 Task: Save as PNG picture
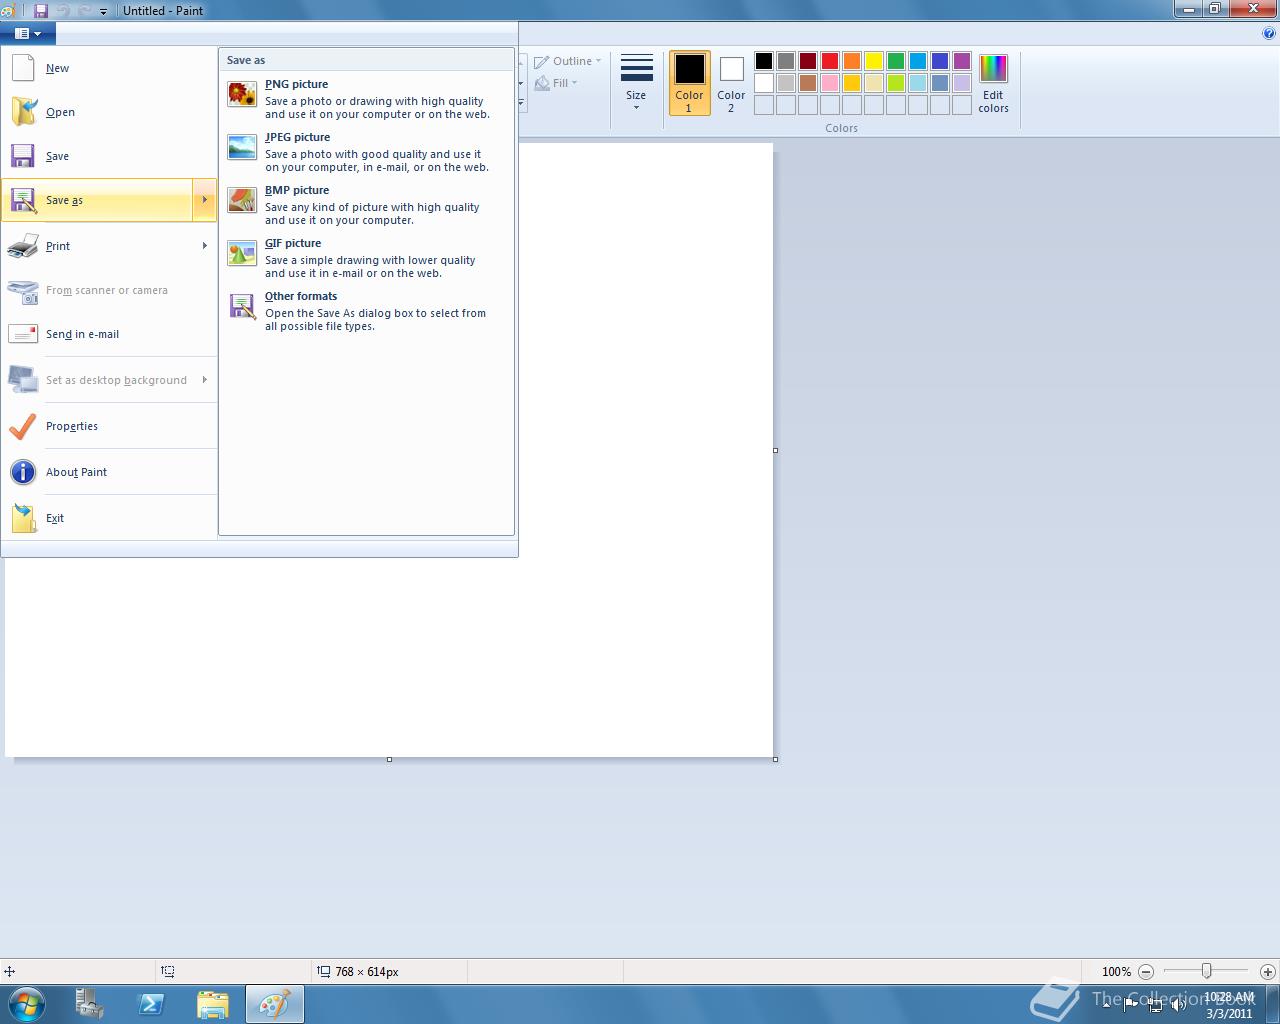[x=366, y=98]
